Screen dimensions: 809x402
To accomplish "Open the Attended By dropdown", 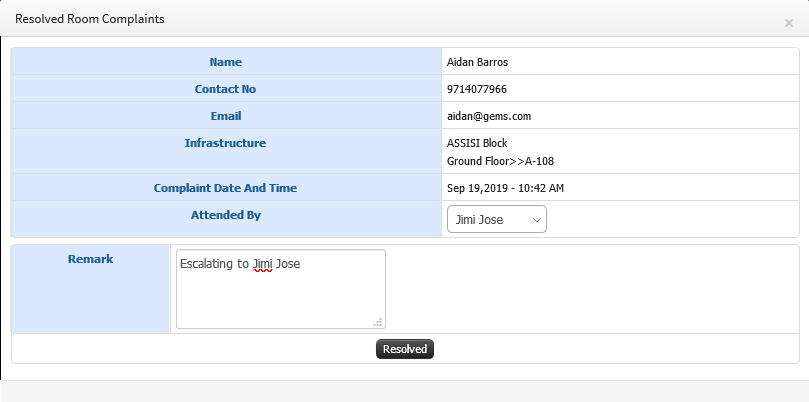I will tap(497, 219).
